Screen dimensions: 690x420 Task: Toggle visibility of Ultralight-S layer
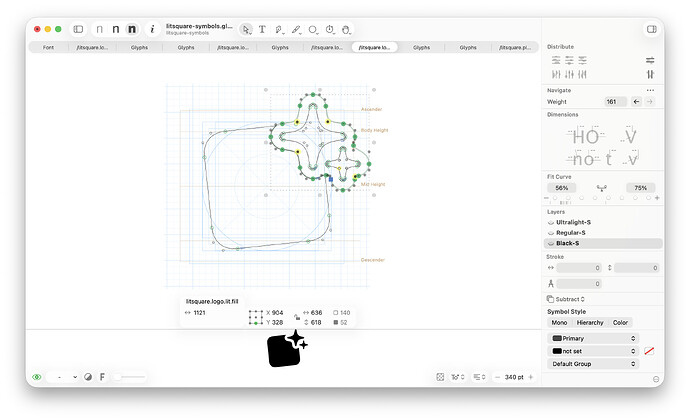click(551, 222)
